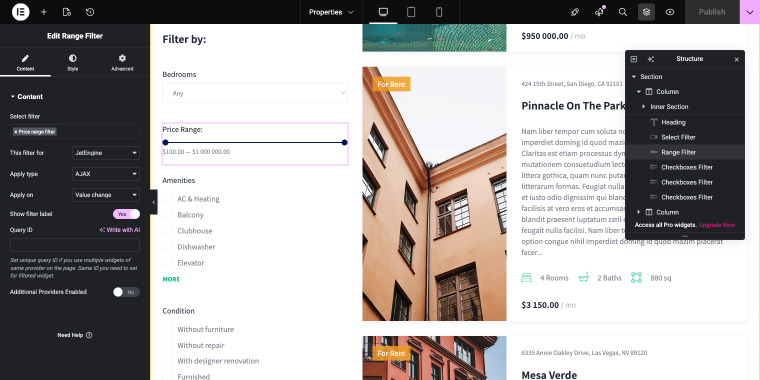Click the bed icon beside 4 Rooms
This screenshot has width=760, height=380.
click(526, 278)
